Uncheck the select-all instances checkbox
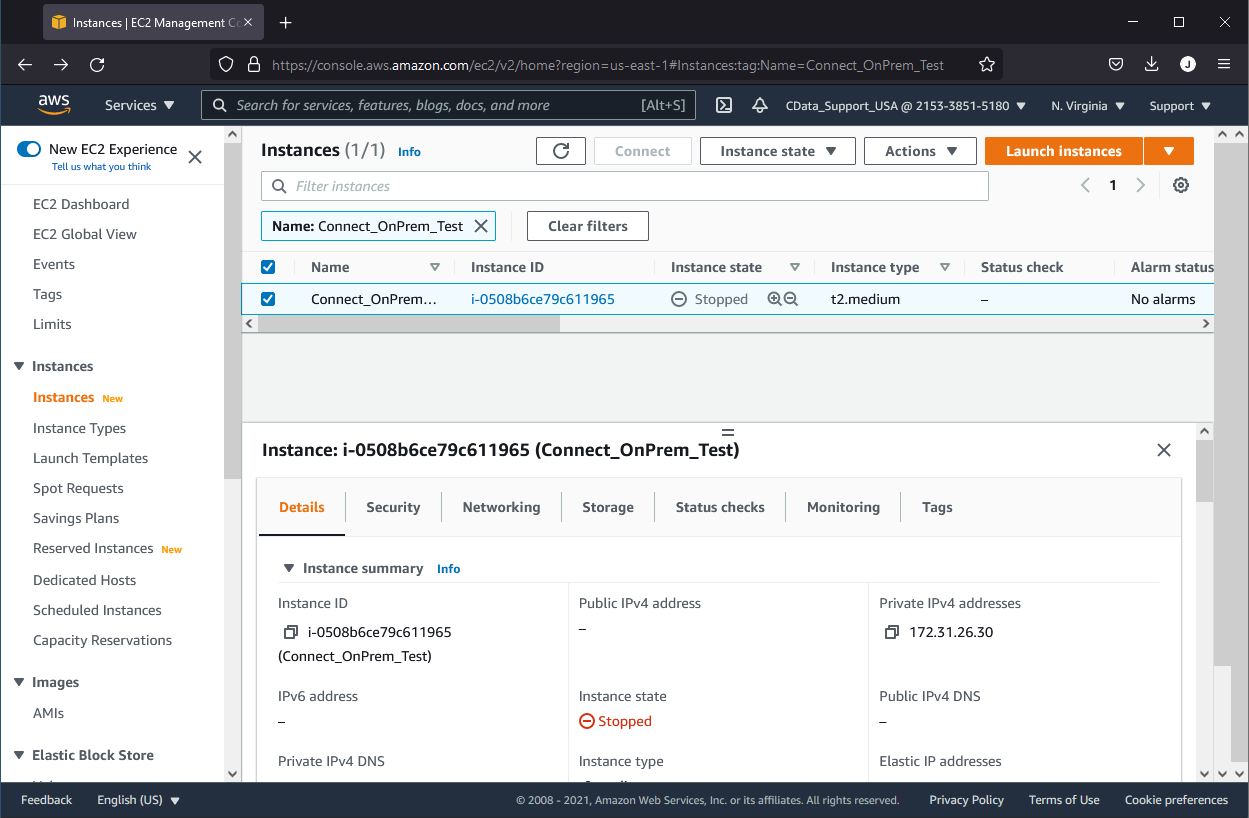 (268, 266)
